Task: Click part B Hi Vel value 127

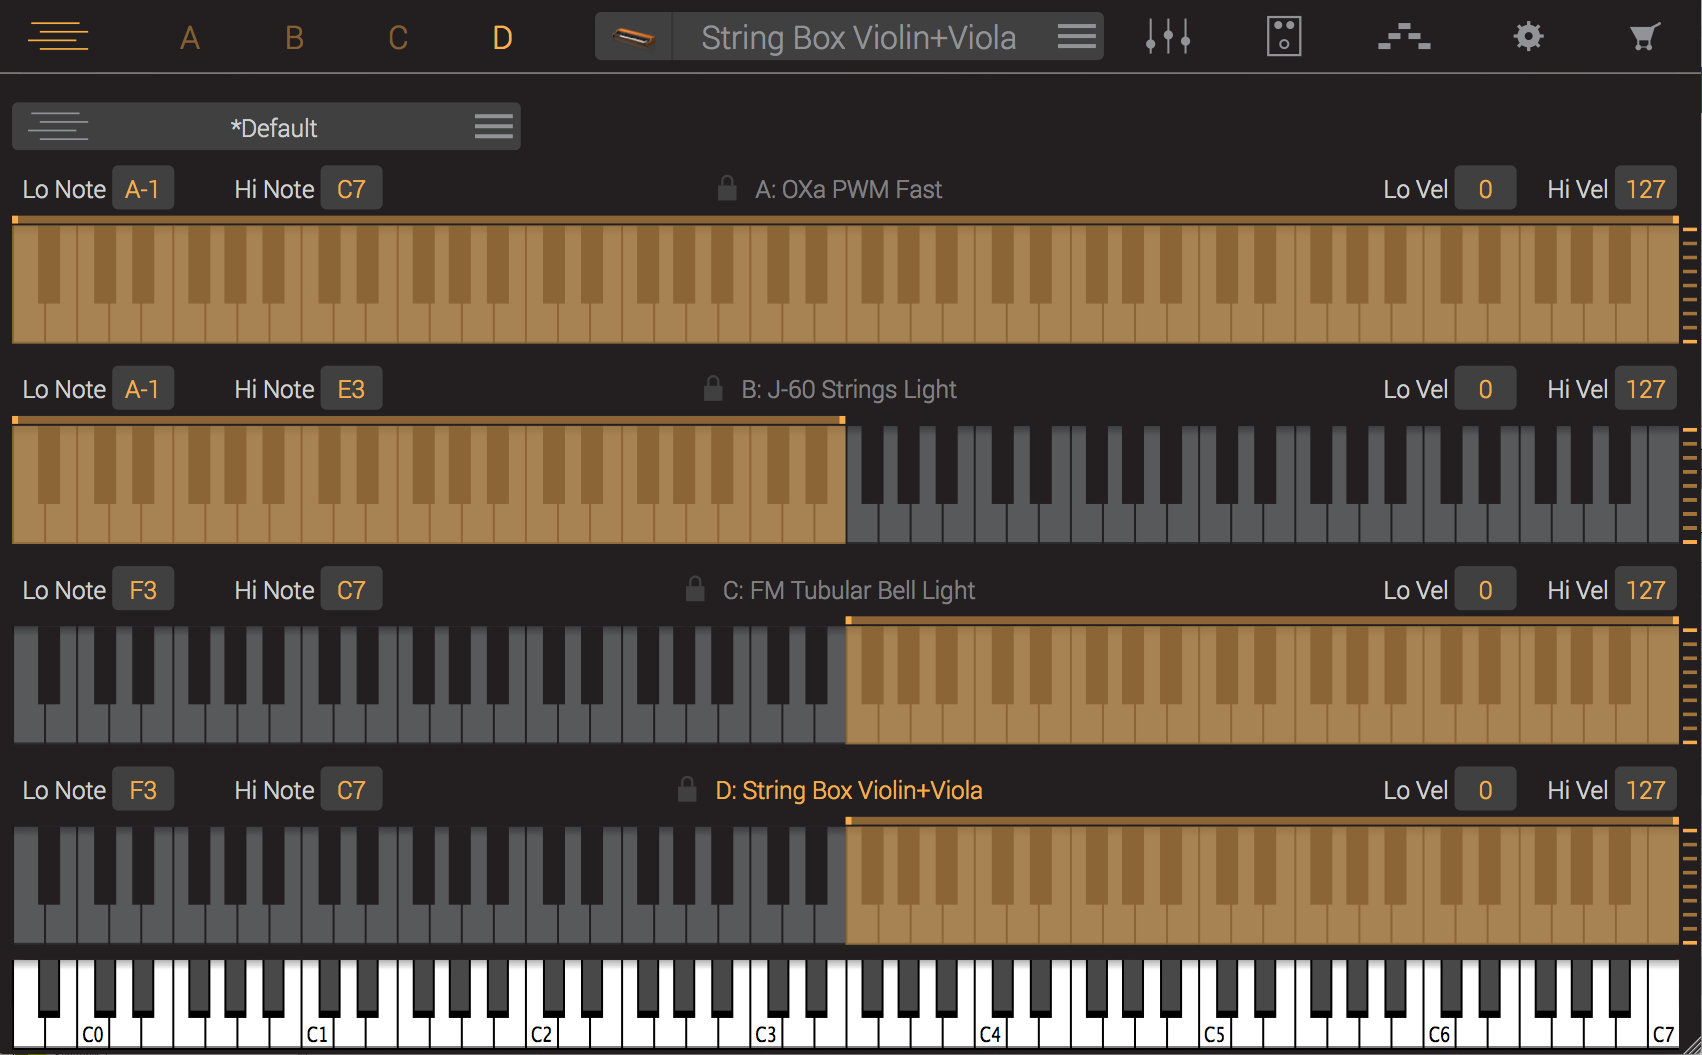Action: [x=1645, y=388]
